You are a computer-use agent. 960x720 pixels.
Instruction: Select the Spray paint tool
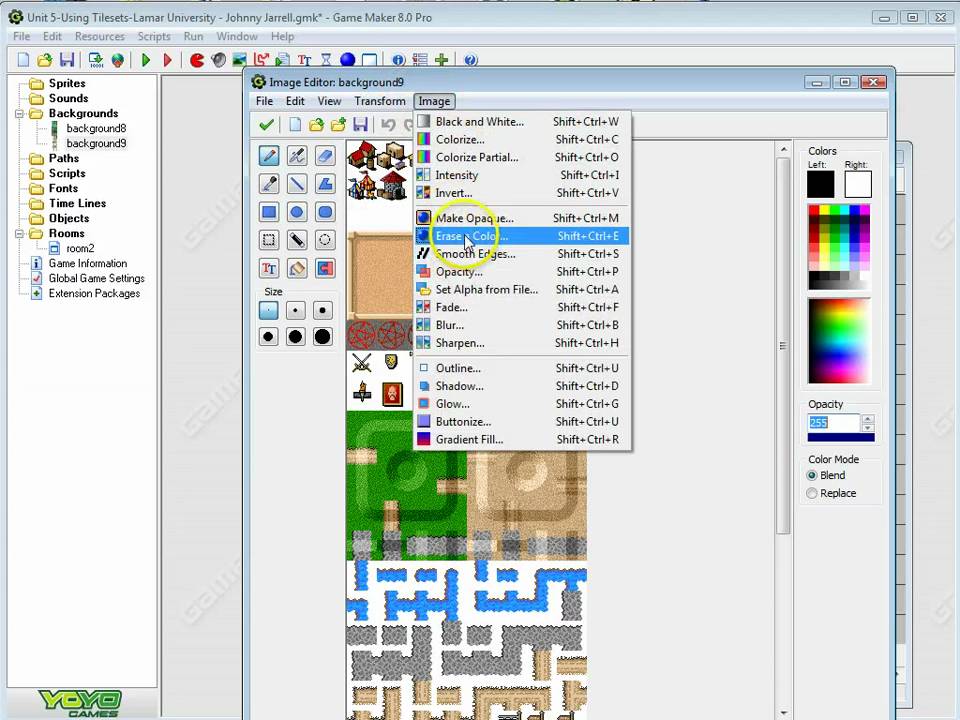point(297,156)
